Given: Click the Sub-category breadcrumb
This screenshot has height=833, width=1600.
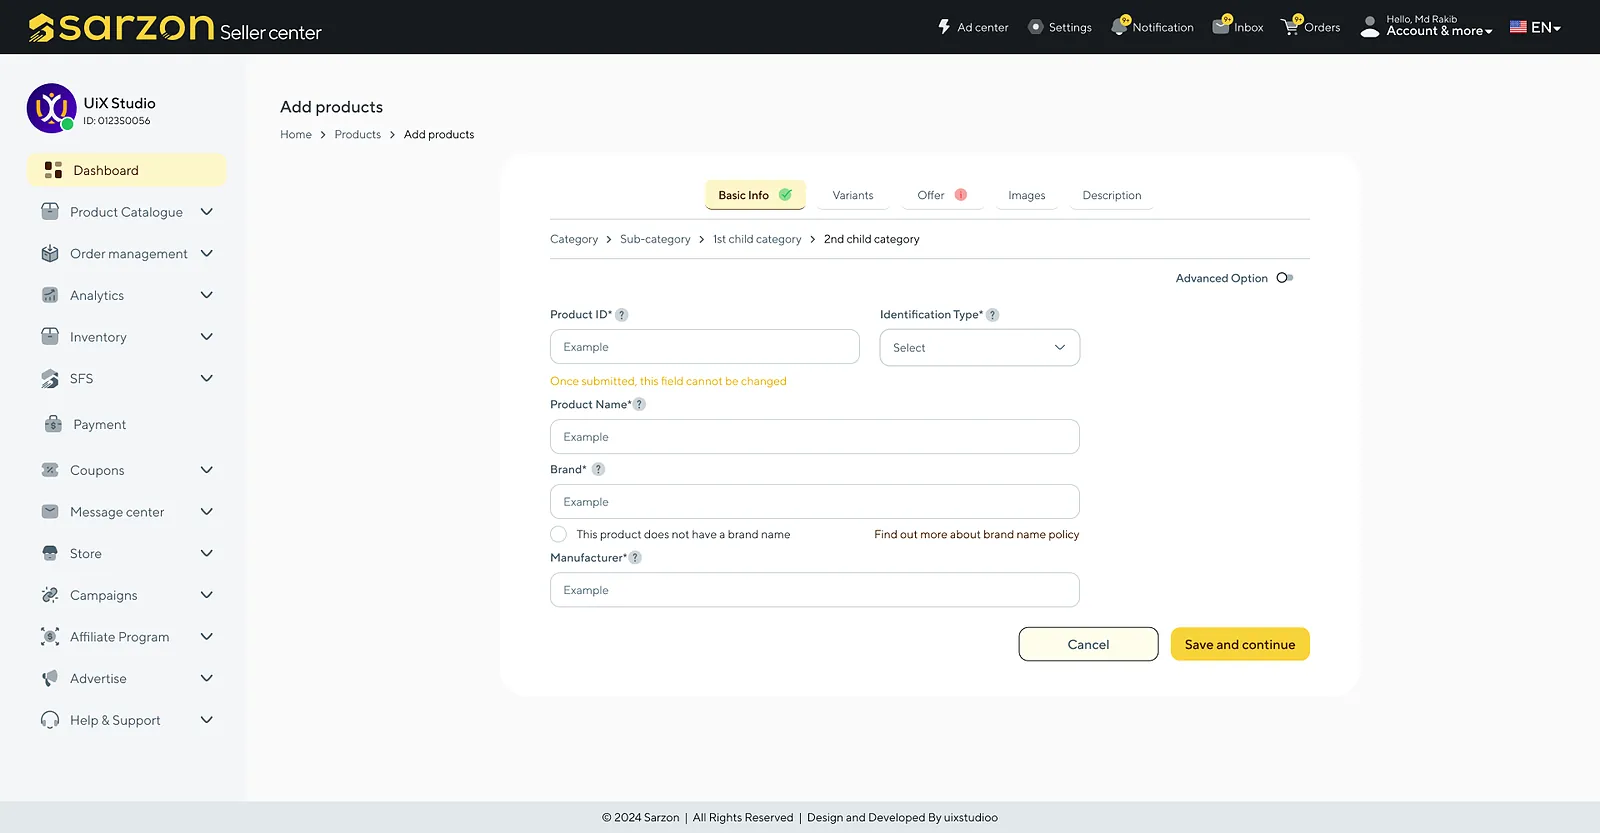Looking at the screenshot, I should tap(655, 239).
